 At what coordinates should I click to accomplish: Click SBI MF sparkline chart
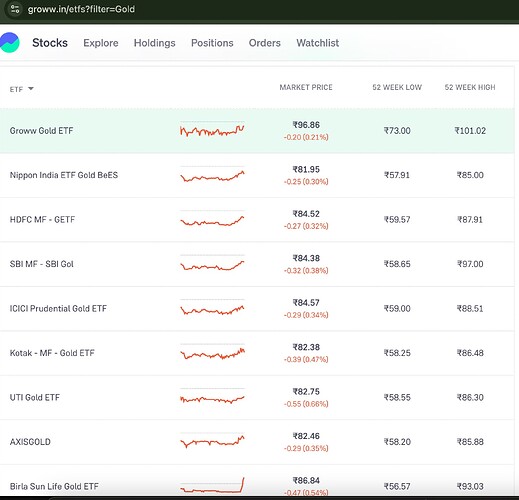212,263
